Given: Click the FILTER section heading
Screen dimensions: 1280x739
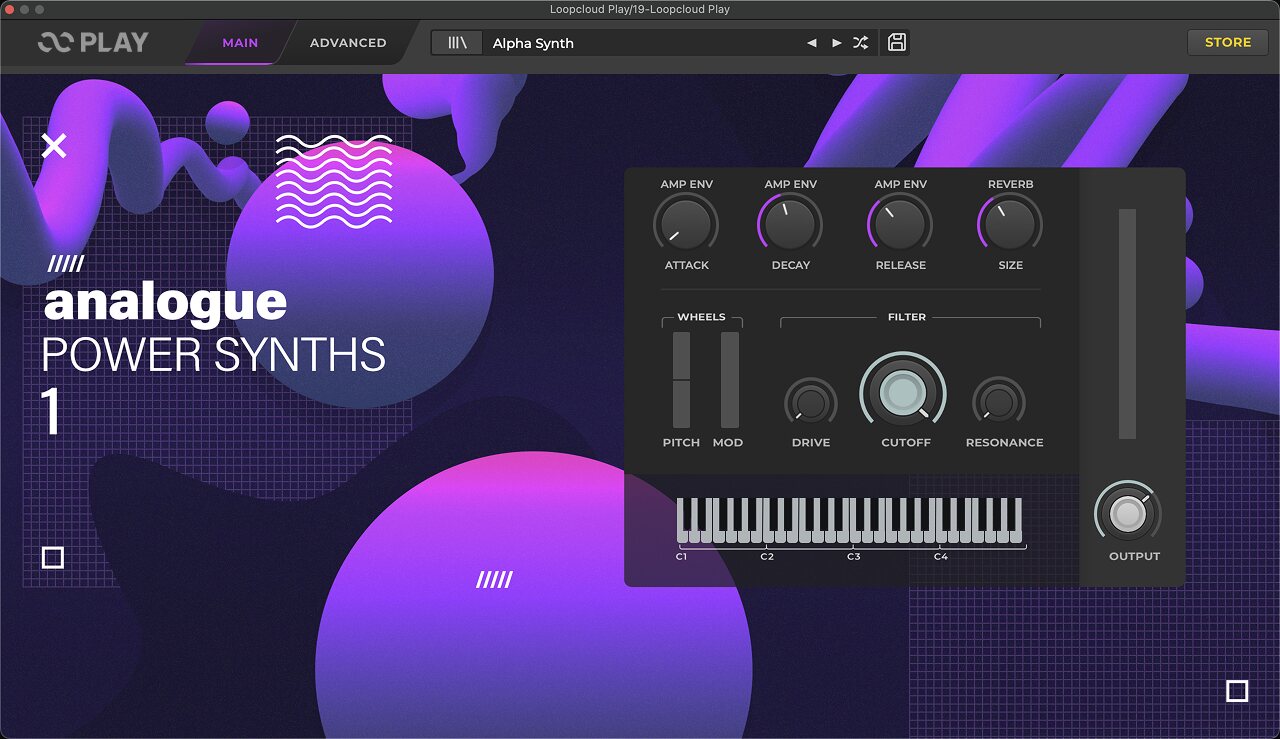Looking at the screenshot, I should point(907,317).
